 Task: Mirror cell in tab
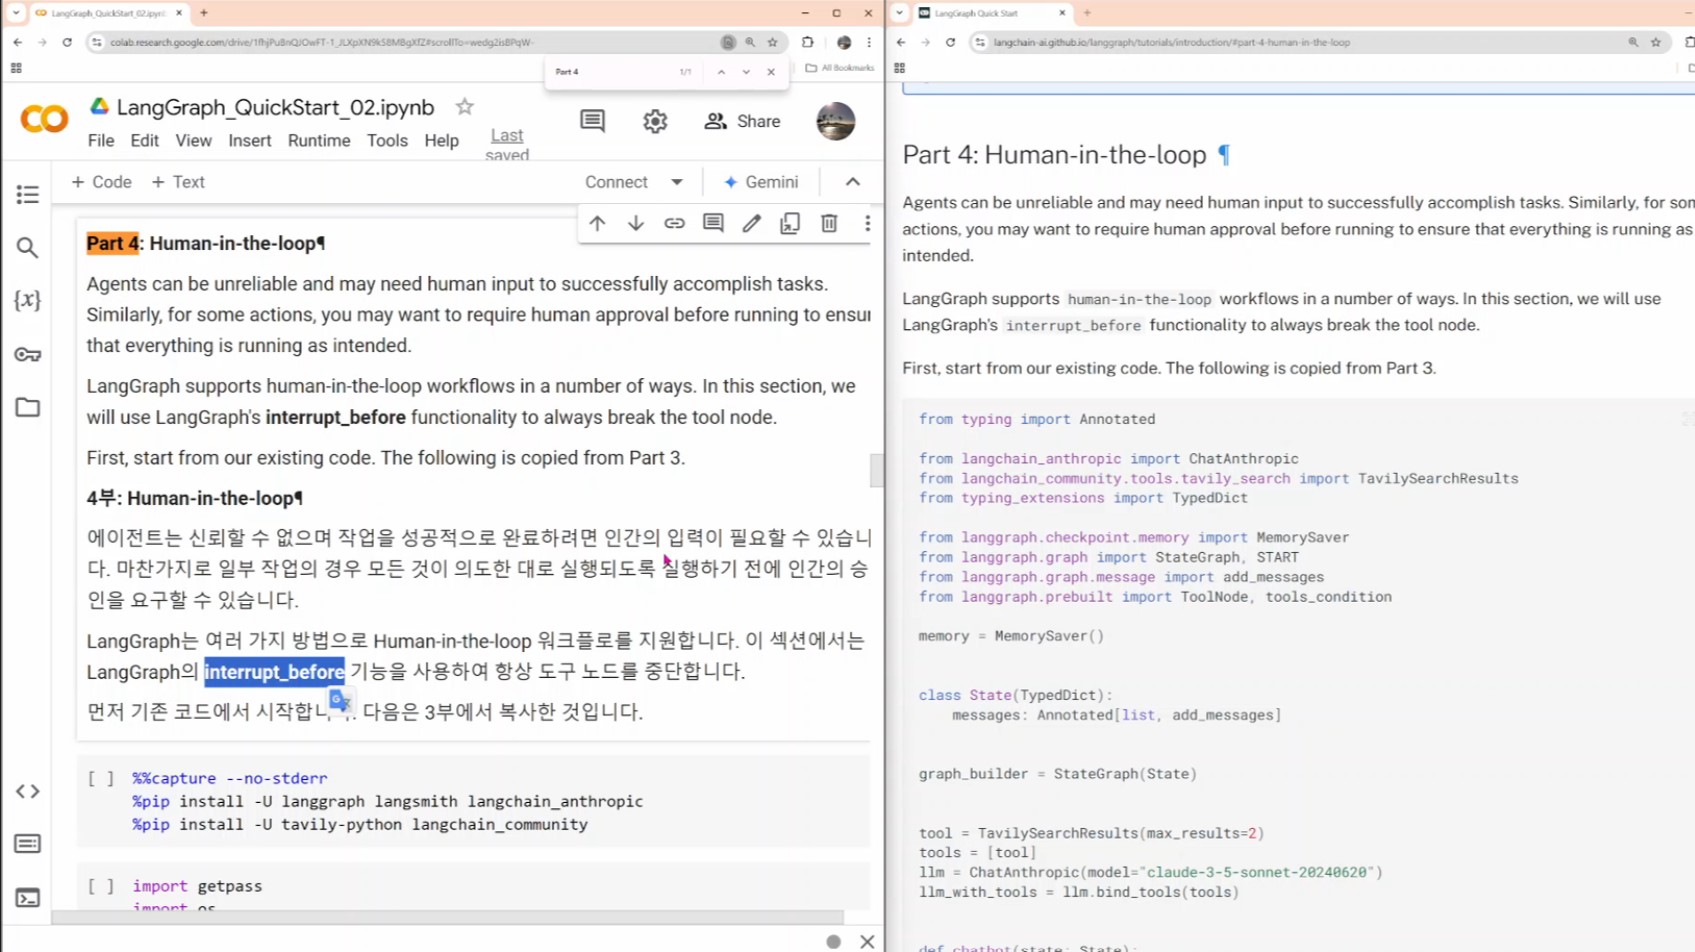(x=790, y=223)
